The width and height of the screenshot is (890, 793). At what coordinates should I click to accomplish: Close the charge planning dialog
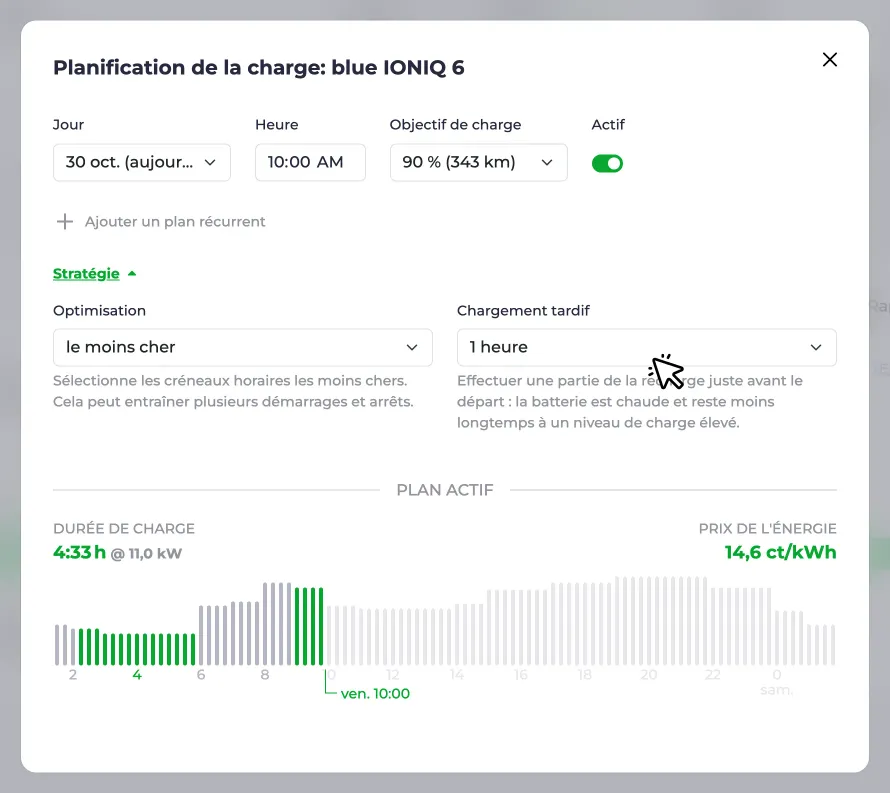[829, 60]
